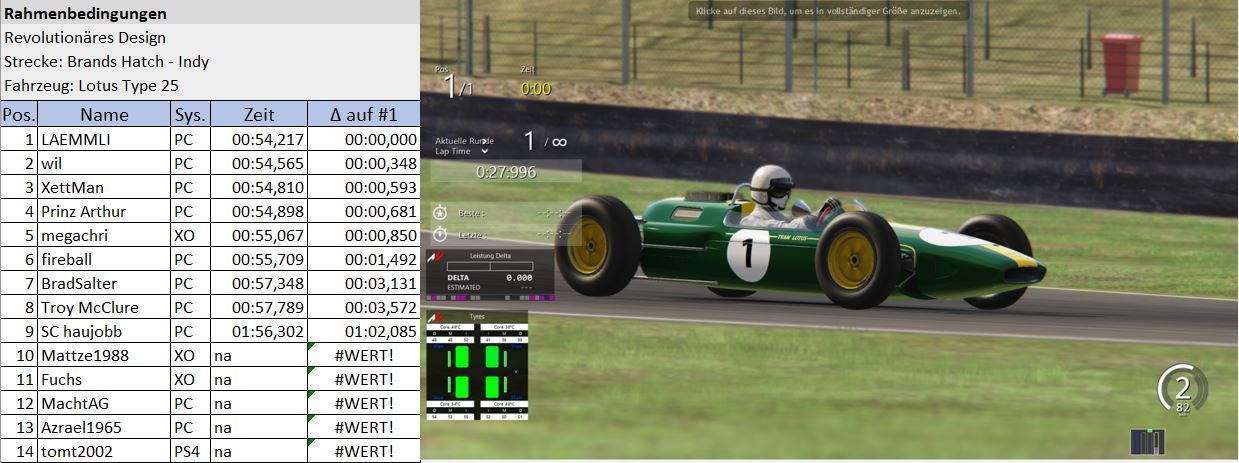Screen dimensions: 1239x463
Task: Select the #WERT! cell in Azrael1965 row
Action: coord(364,427)
